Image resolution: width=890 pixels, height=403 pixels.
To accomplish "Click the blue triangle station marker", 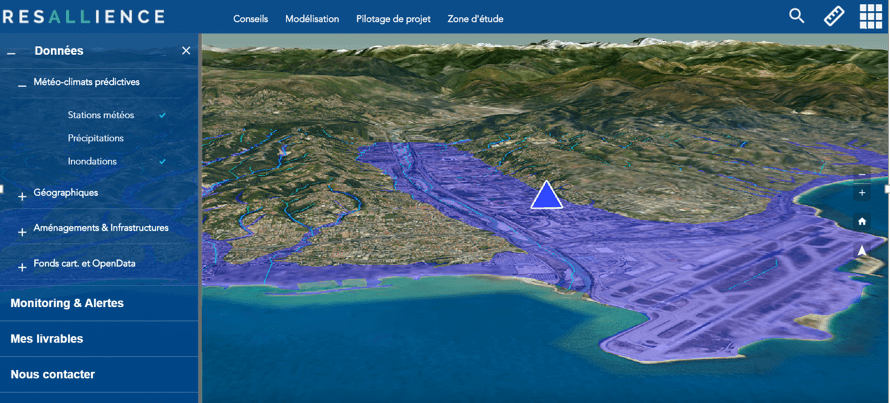I will [546, 196].
